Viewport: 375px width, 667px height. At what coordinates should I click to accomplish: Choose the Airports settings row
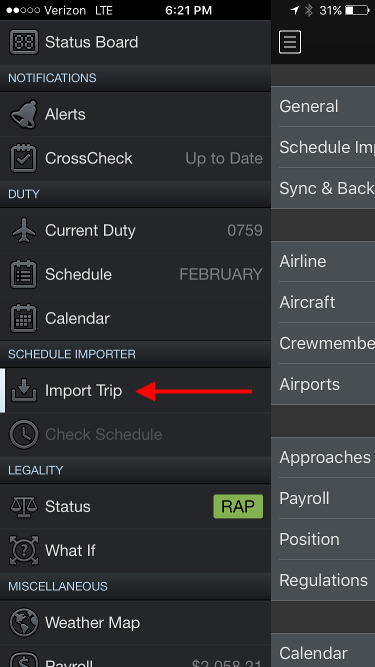323,384
